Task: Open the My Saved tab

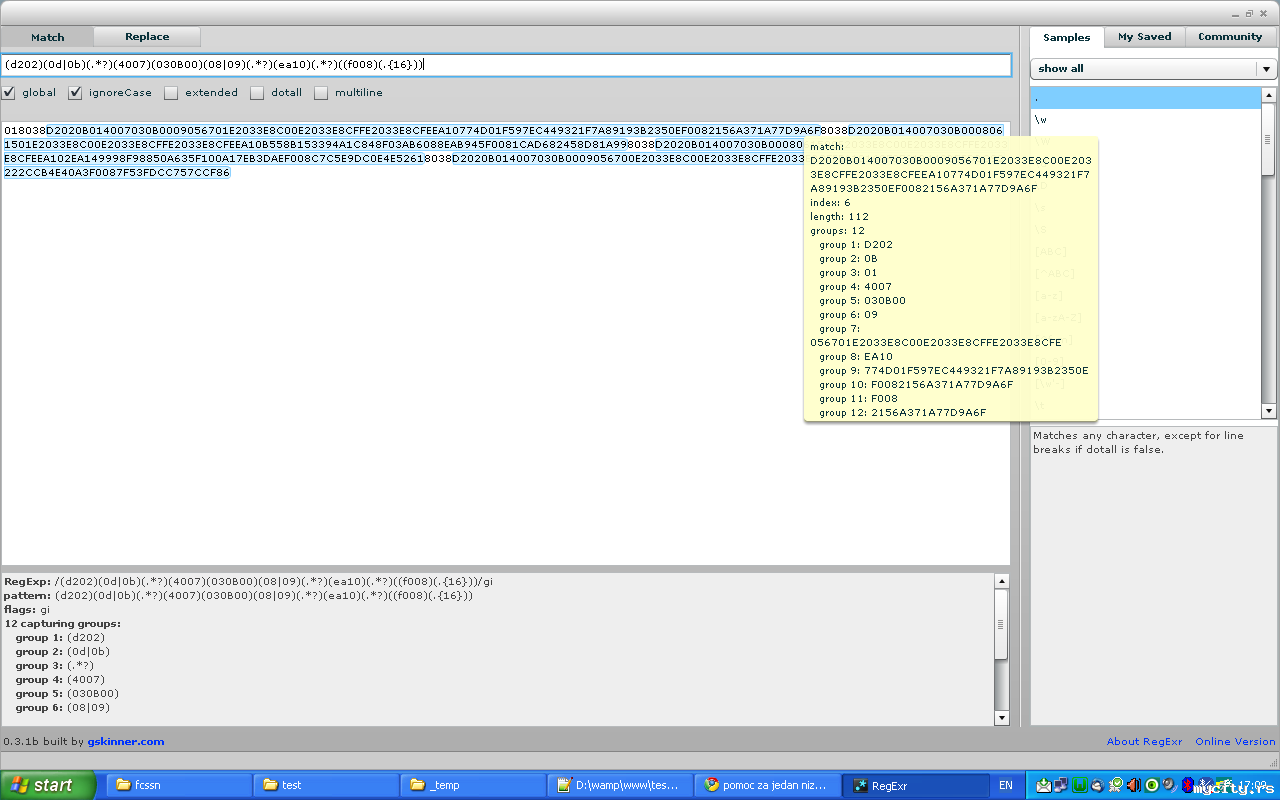Action: pyautogui.click(x=1144, y=37)
